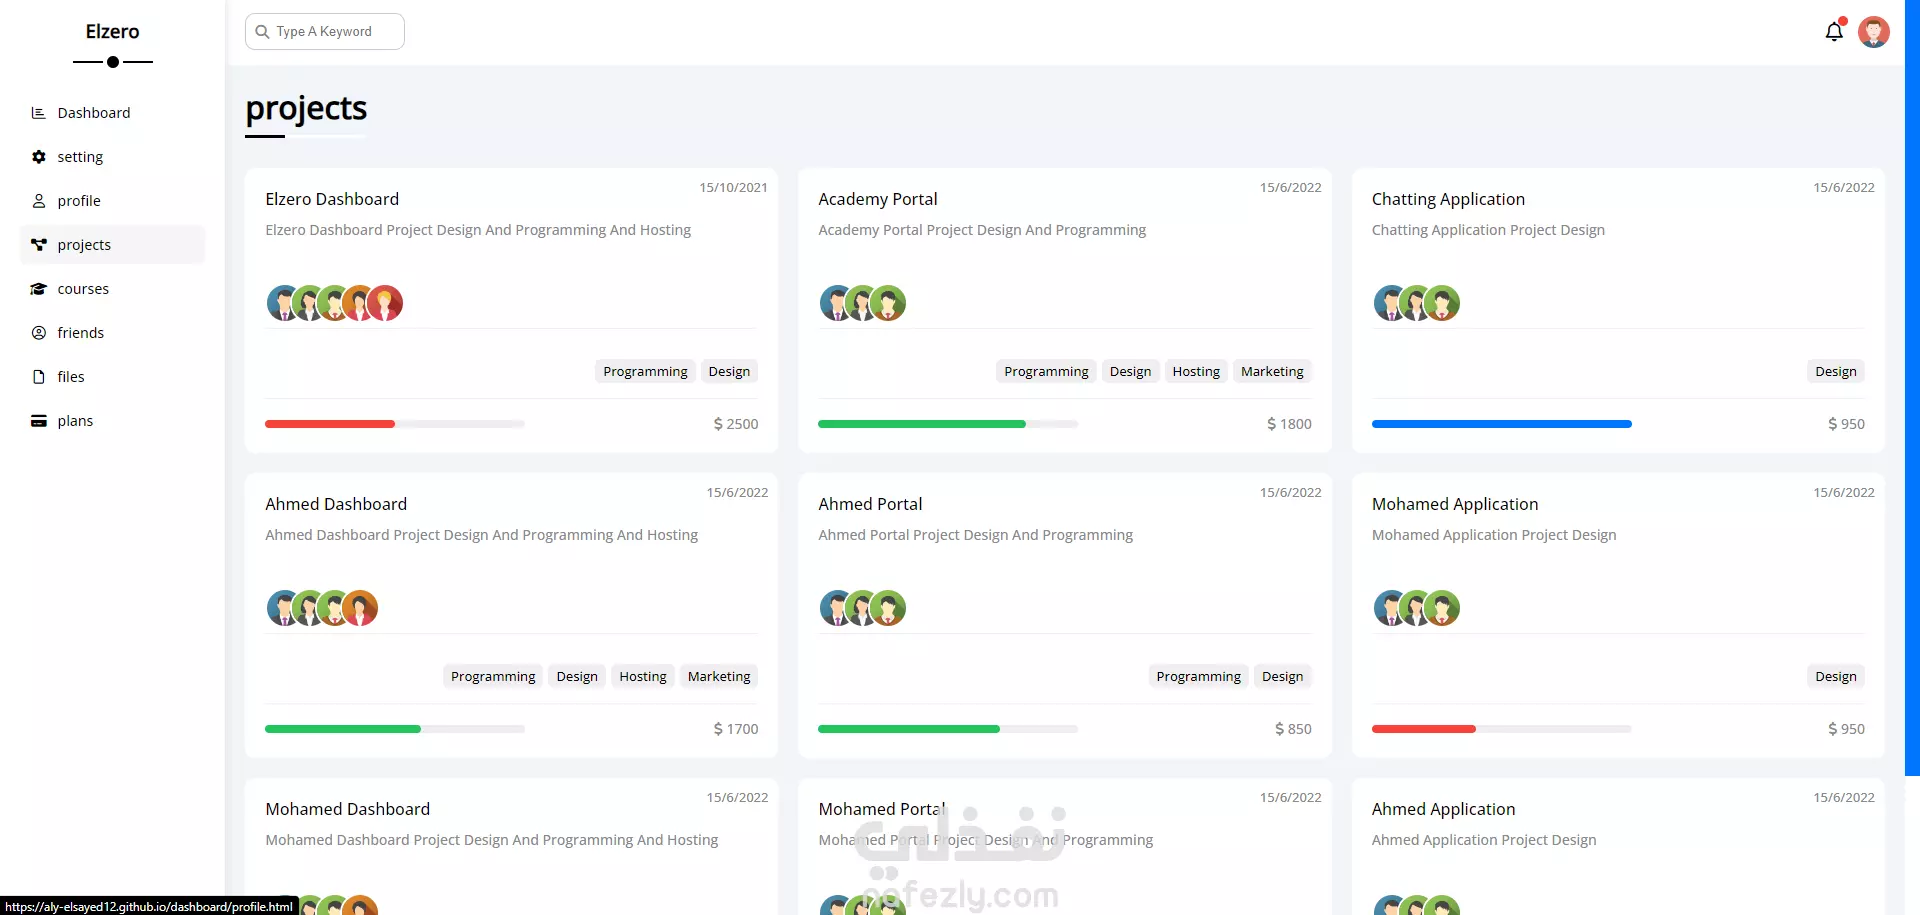Select the Academy Portal project title
This screenshot has width=1920, height=915.
pos(878,199)
